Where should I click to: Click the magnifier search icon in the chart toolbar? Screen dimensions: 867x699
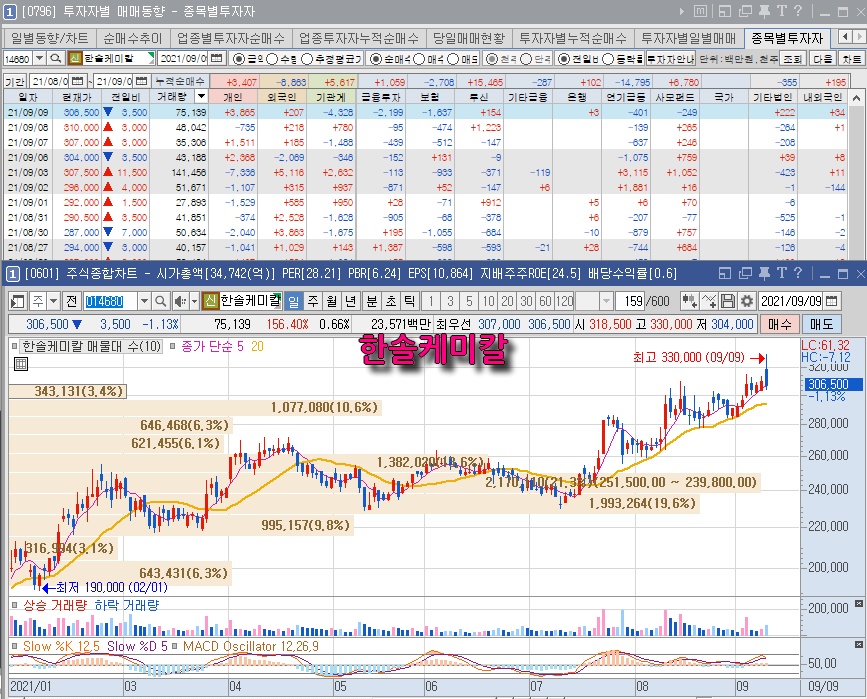click(x=160, y=301)
